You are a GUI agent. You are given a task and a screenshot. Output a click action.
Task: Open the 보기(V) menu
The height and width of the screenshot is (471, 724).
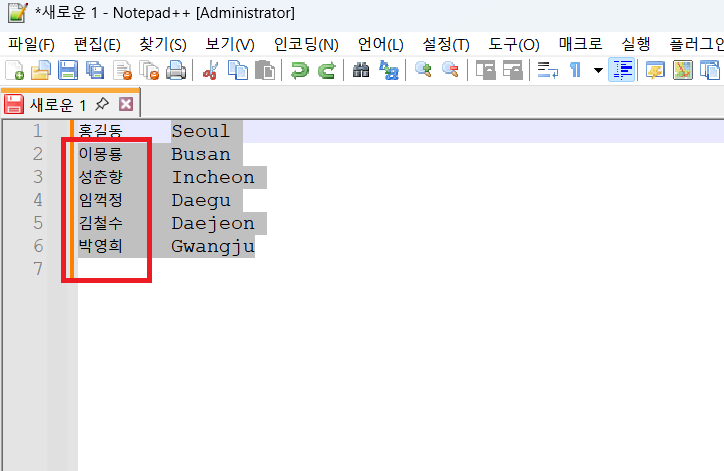pyautogui.click(x=230, y=44)
